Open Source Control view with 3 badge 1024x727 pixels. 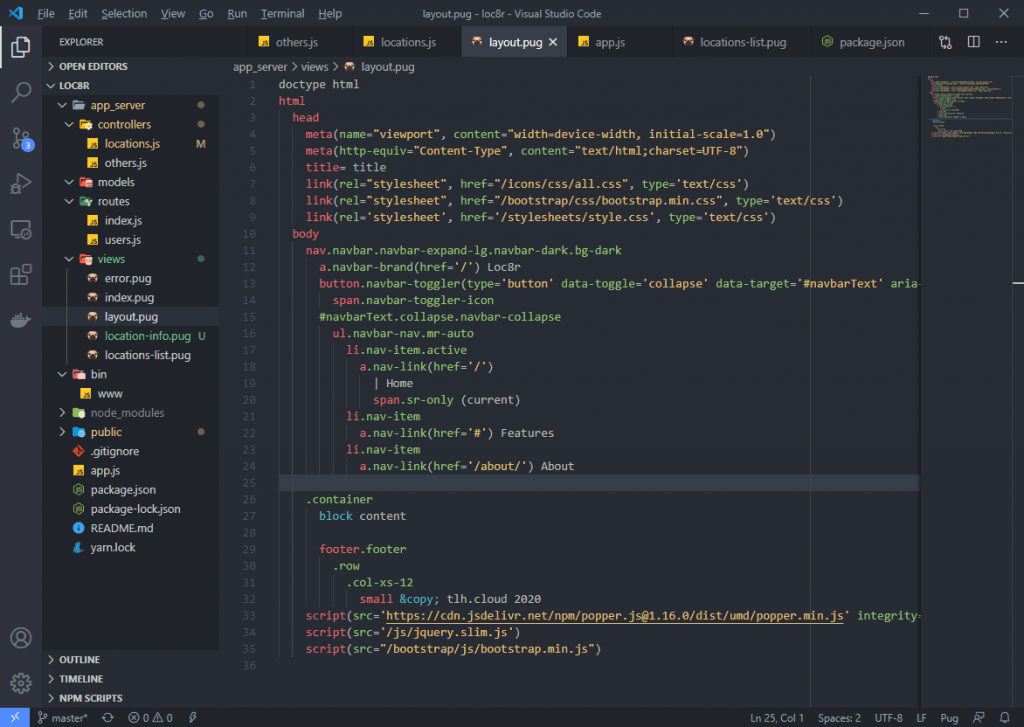coord(21,138)
